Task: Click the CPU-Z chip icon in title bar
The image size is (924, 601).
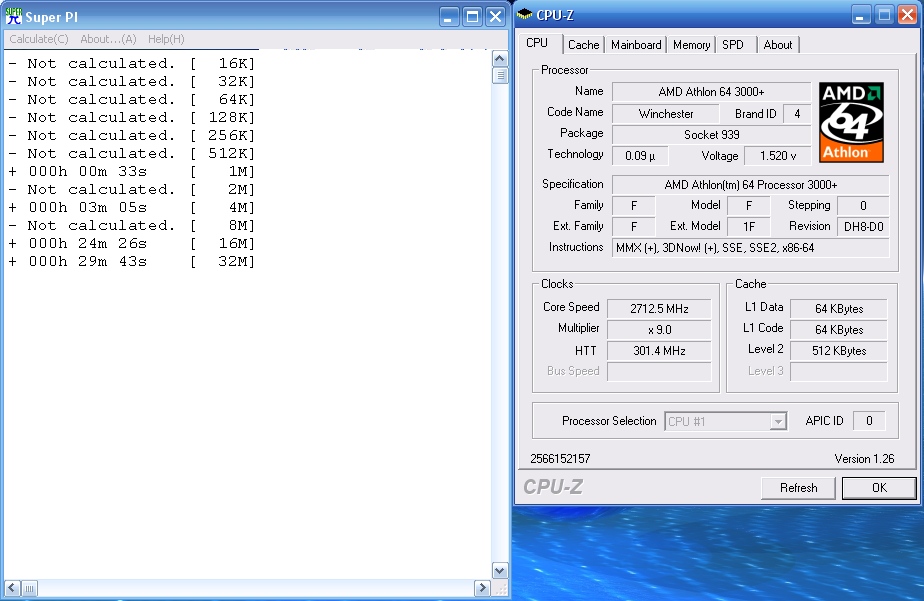Action: [524, 14]
